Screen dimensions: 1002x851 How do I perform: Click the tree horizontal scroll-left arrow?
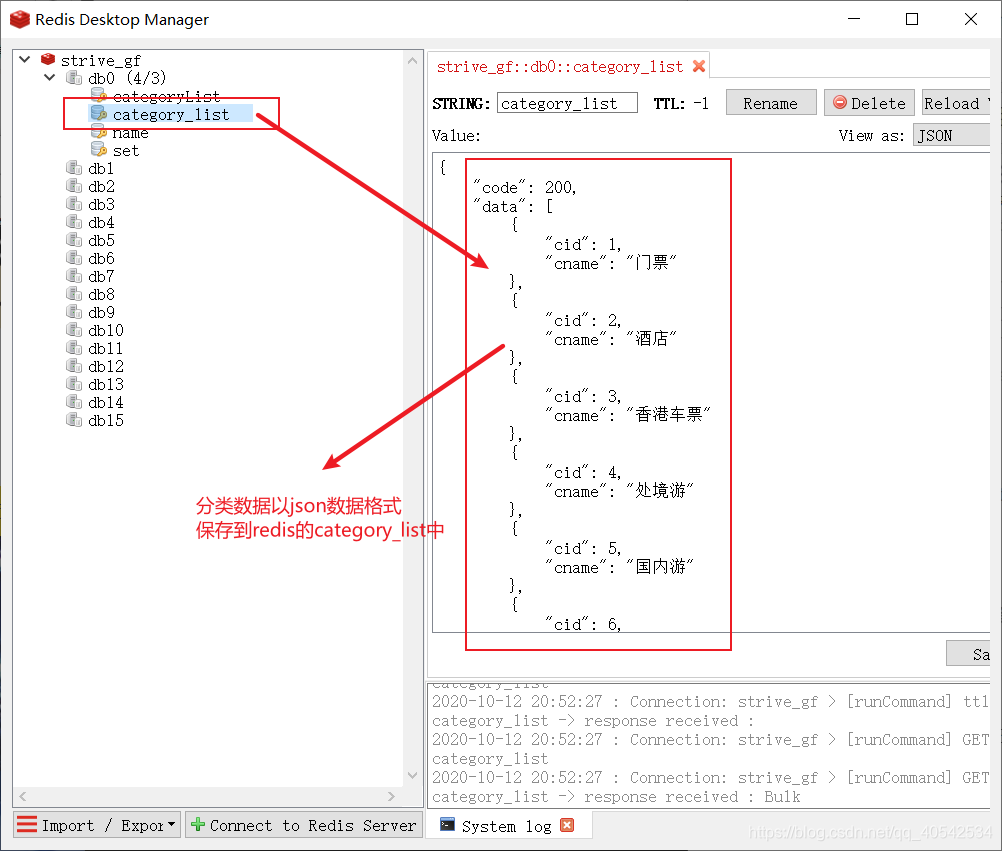[23, 796]
